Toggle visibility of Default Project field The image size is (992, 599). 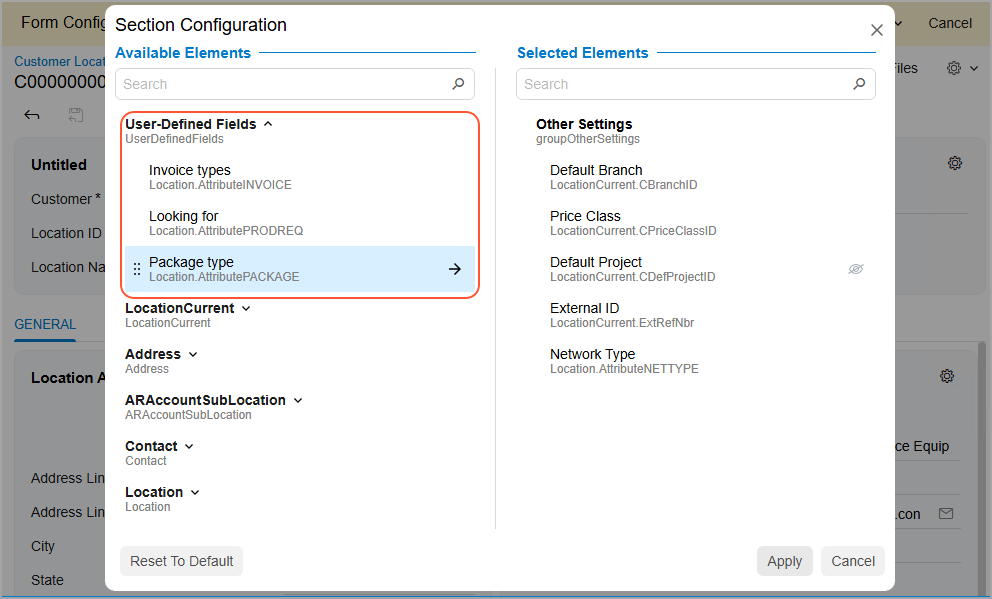[x=856, y=269]
